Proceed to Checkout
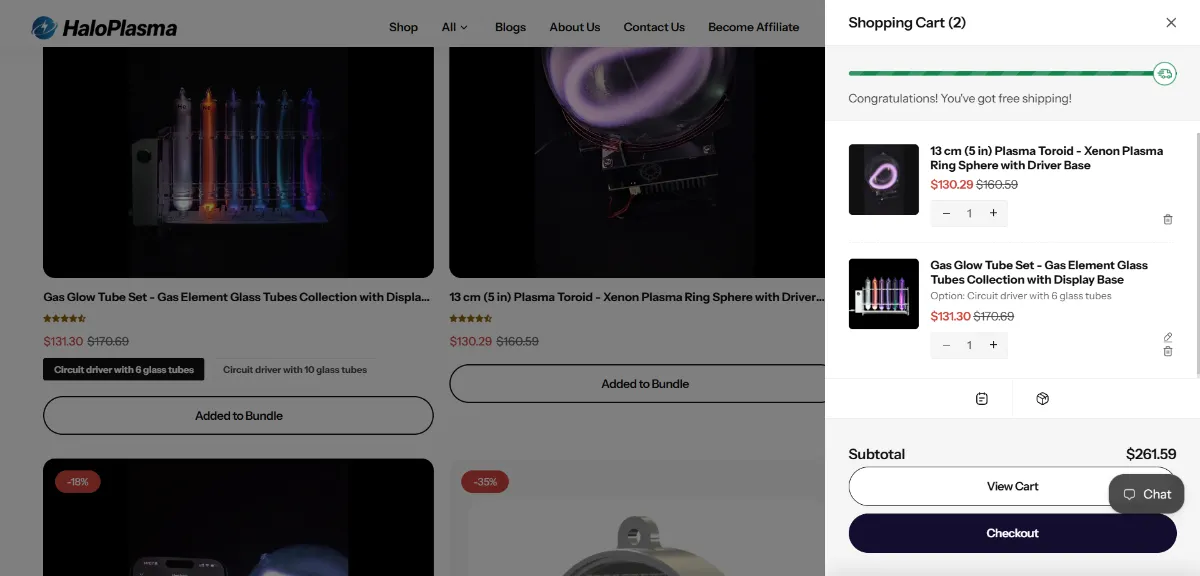Image resolution: width=1200 pixels, height=576 pixels. [1012, 533]
